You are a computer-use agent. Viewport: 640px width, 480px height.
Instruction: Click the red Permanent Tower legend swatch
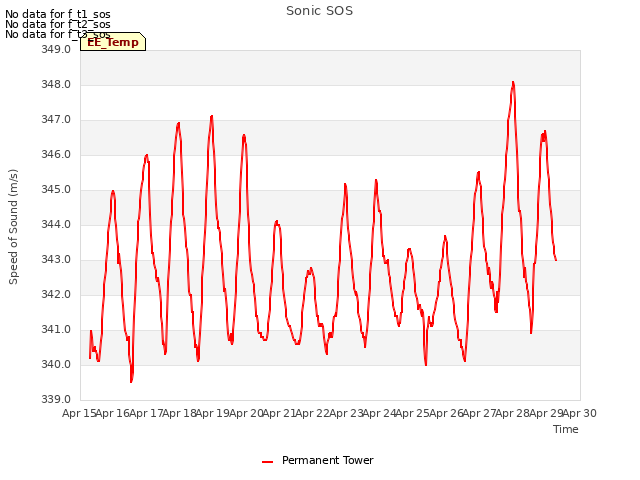pyautogui.click(x=267, y=462)
